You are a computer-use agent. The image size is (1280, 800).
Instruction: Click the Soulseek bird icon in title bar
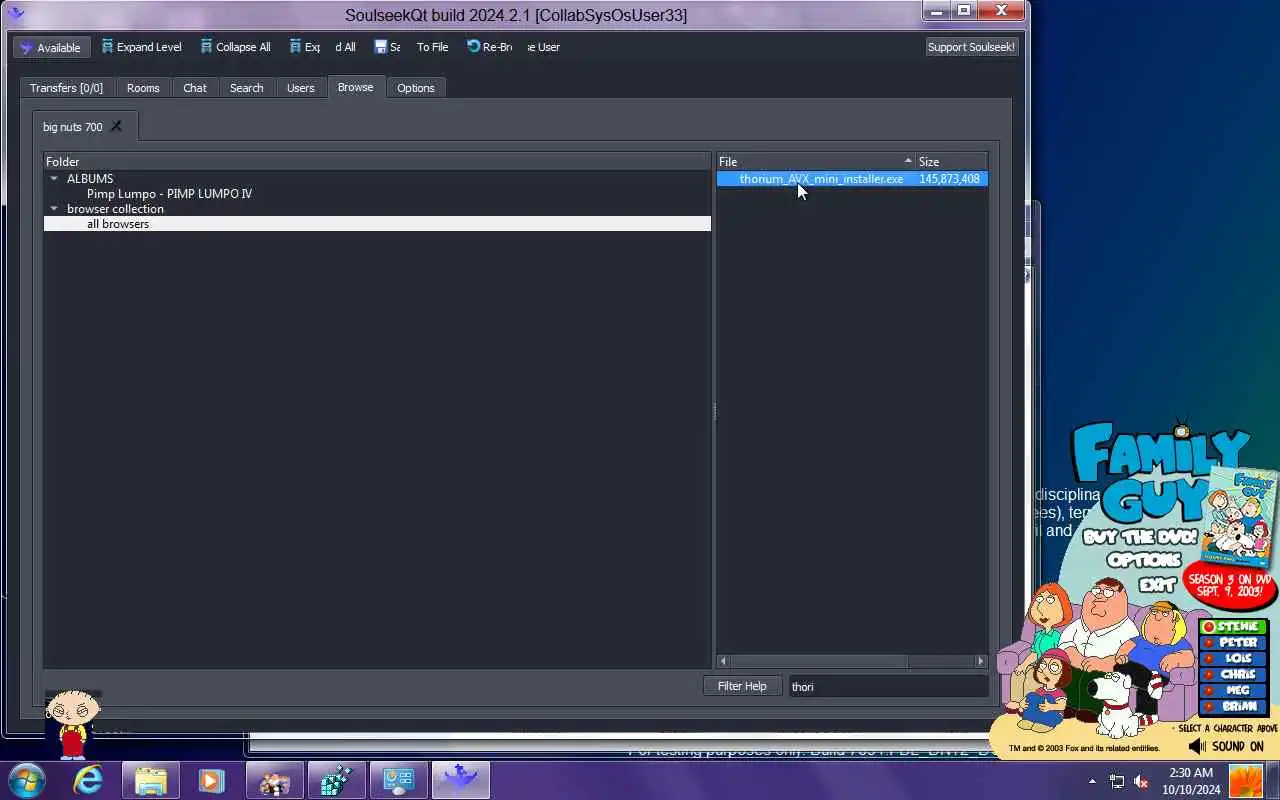click(15, 13)
